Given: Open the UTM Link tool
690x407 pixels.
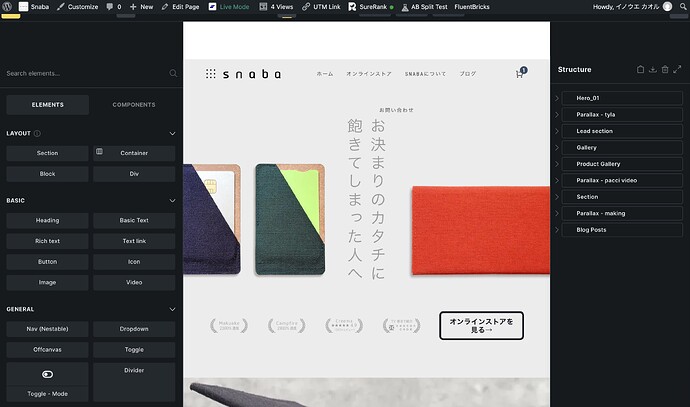Looking at the screenshot, I should pyautogui.click(x=321, y=7).
